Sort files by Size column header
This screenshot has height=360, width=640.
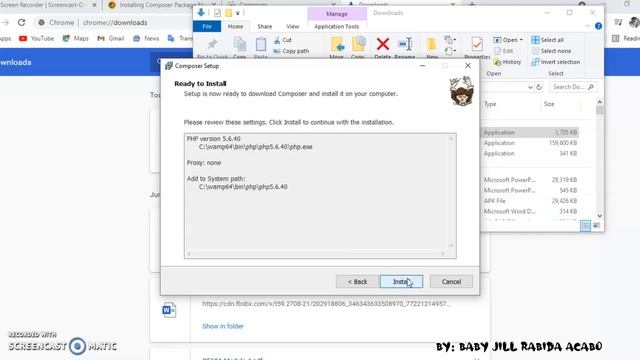coord(549,104)
